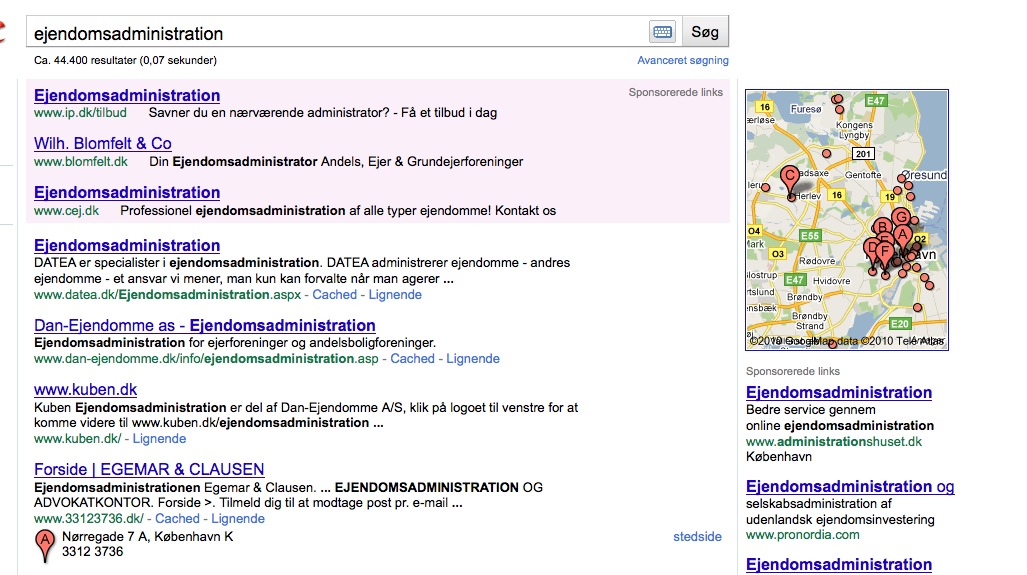The height and width of the screenshot is (575, 1027).
Task: Open Wilh. Blomfelt & Co ad link
Action: point(103,143)
